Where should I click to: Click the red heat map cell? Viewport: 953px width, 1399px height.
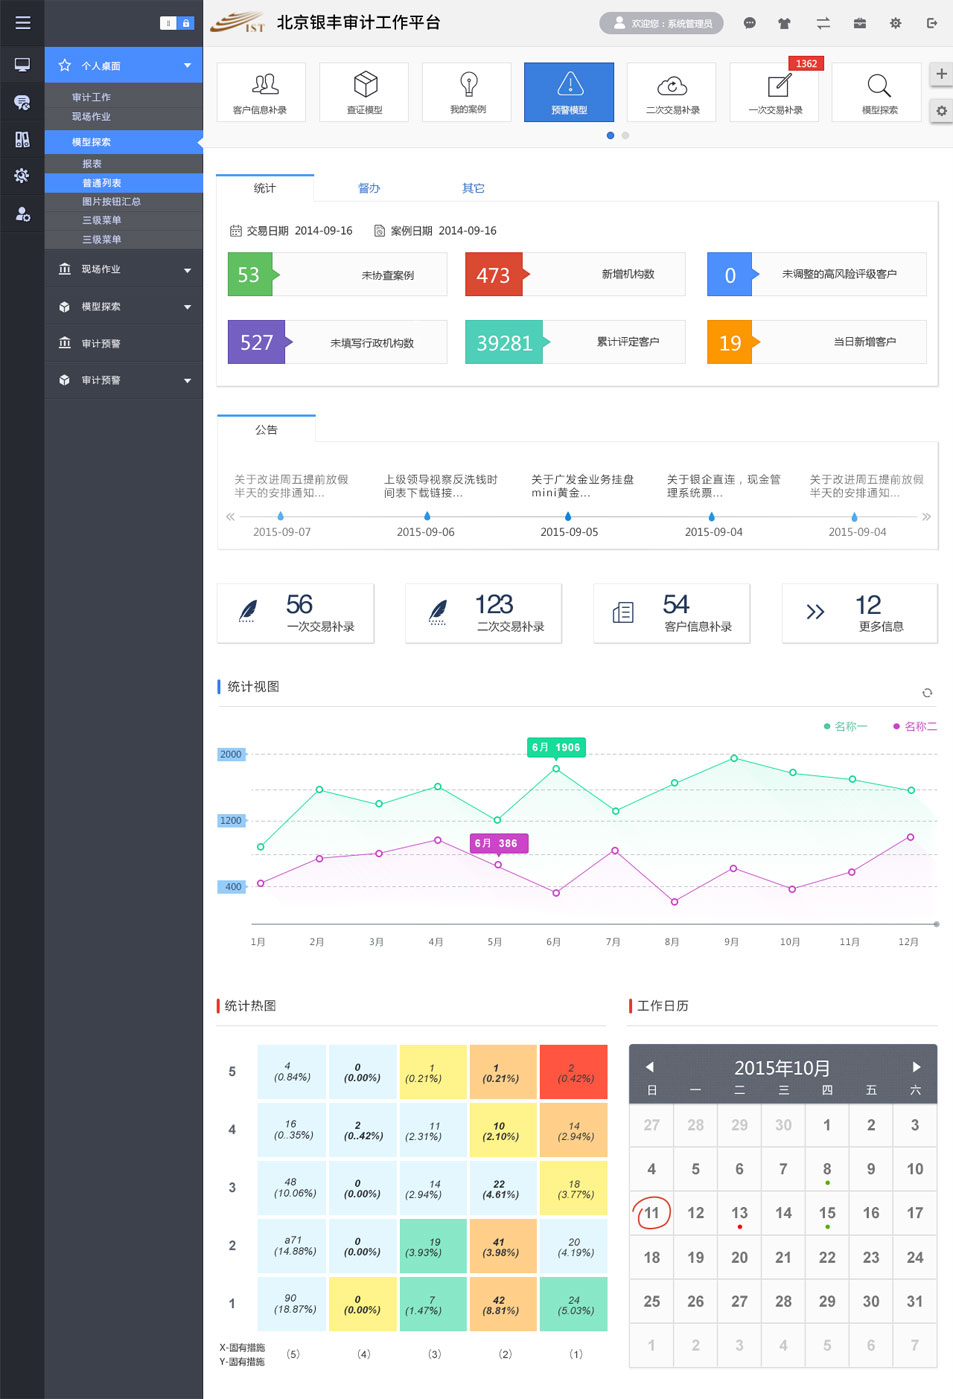point(574,1072)
